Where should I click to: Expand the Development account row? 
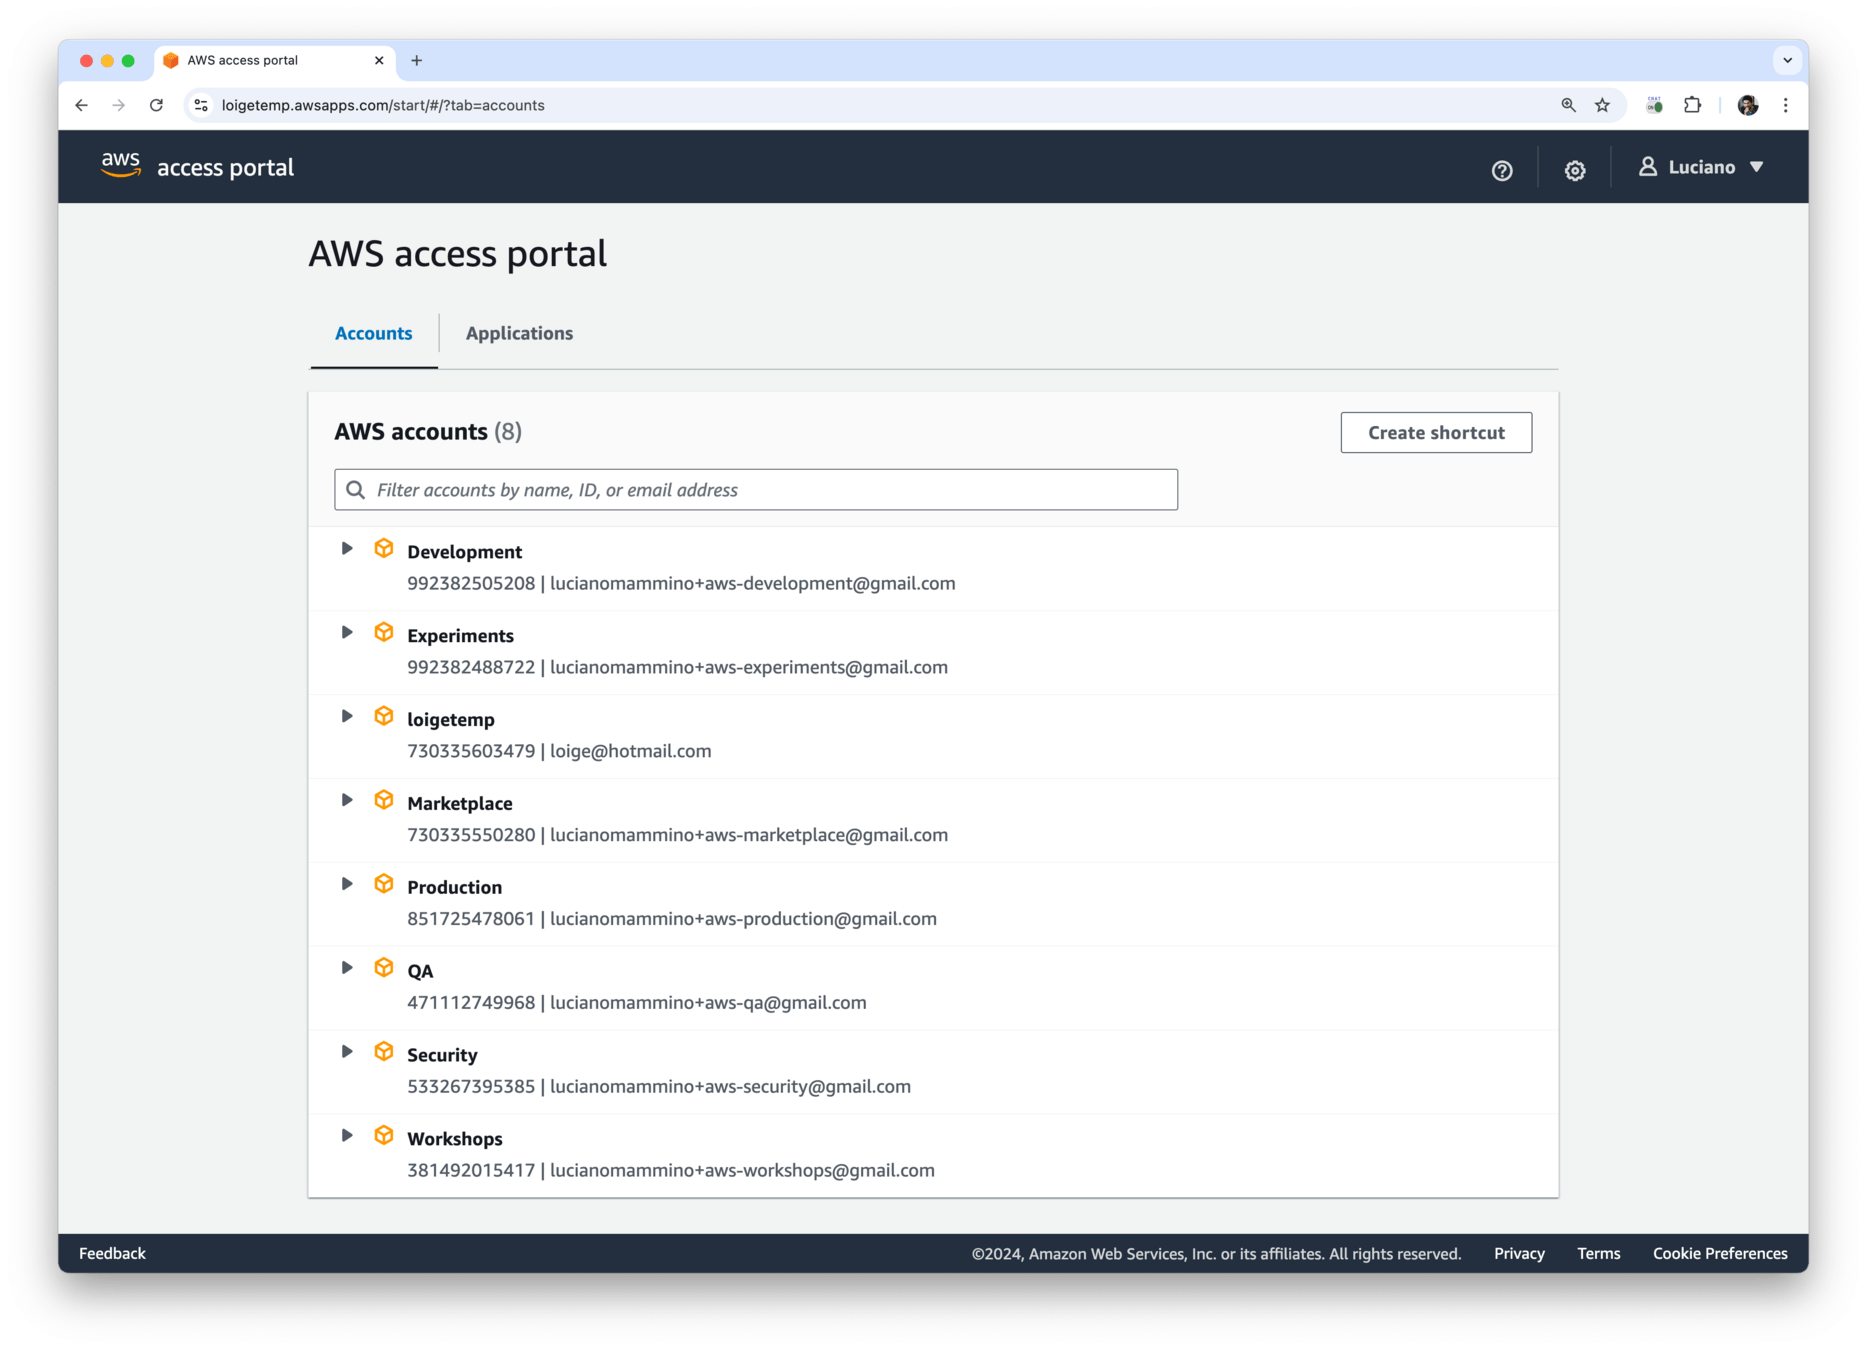pos(347,549)
